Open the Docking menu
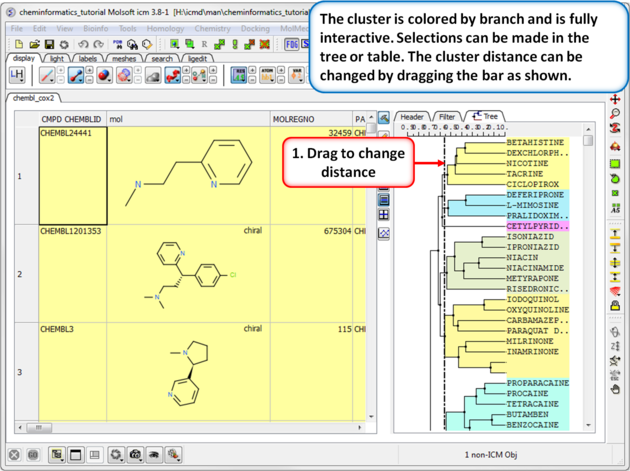 (x=255, y=29)
